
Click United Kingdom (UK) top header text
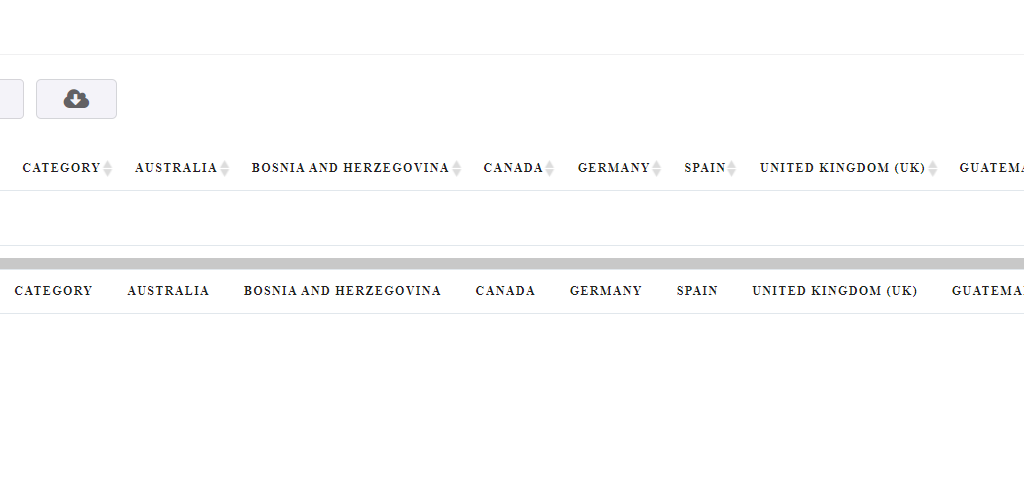(842, 168)
